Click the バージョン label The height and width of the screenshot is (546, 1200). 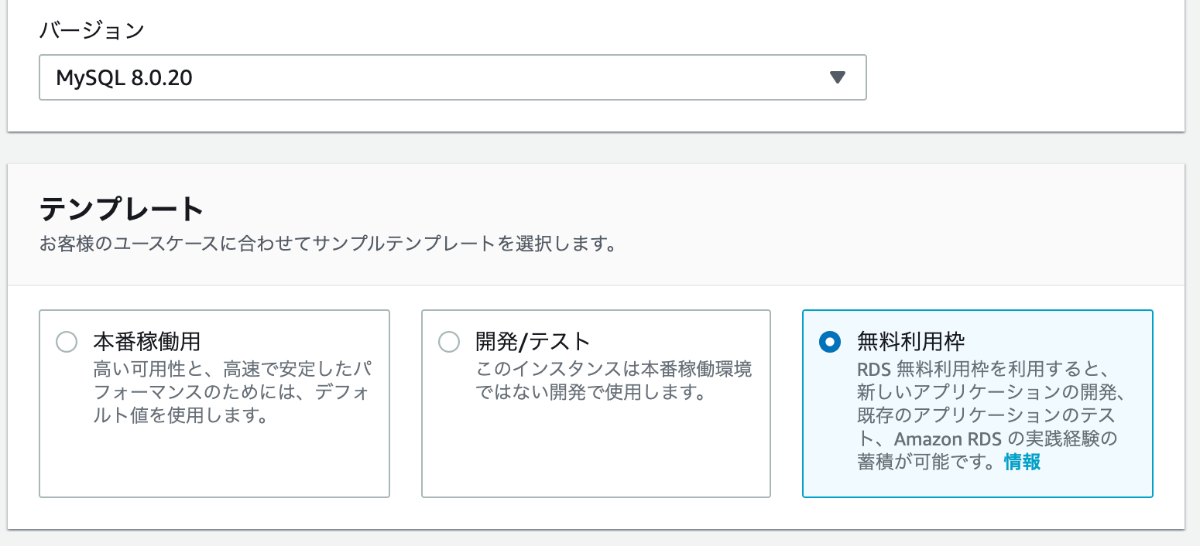[x=92, y=29]
